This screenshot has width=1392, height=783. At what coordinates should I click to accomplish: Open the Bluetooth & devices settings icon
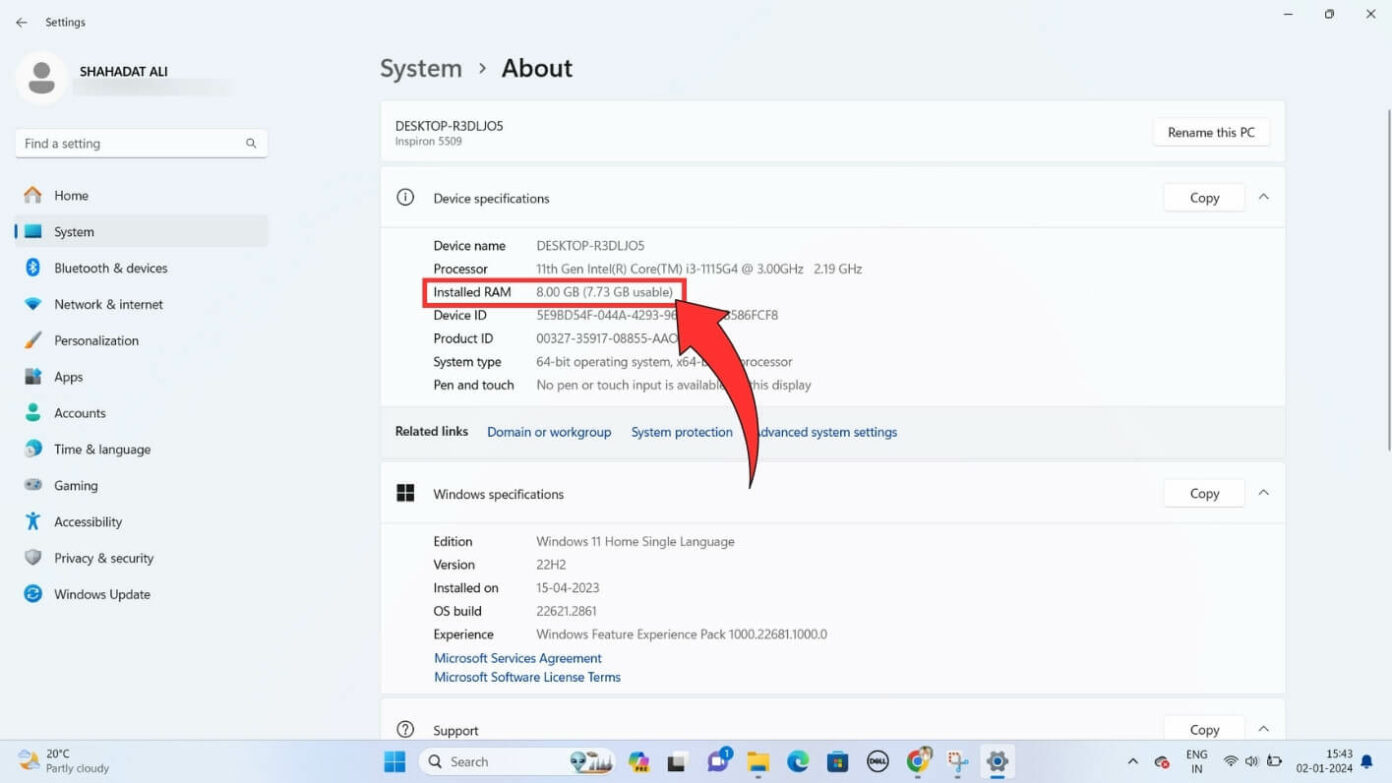pos(33,268)
